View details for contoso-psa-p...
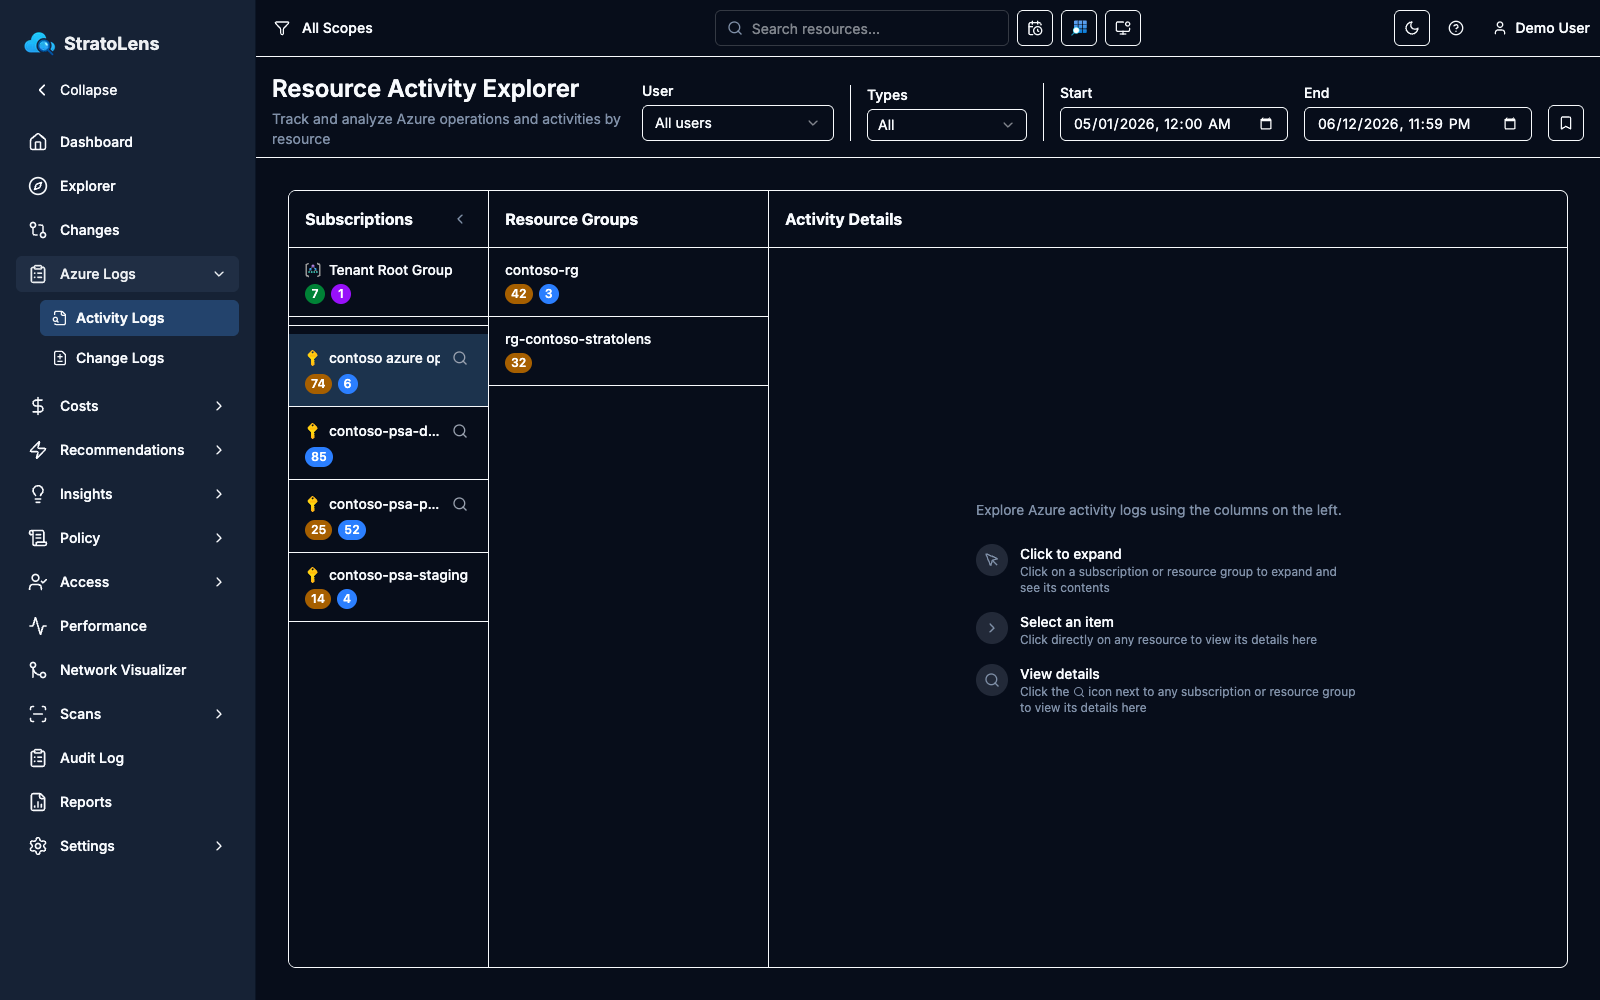 coord(460,504)
